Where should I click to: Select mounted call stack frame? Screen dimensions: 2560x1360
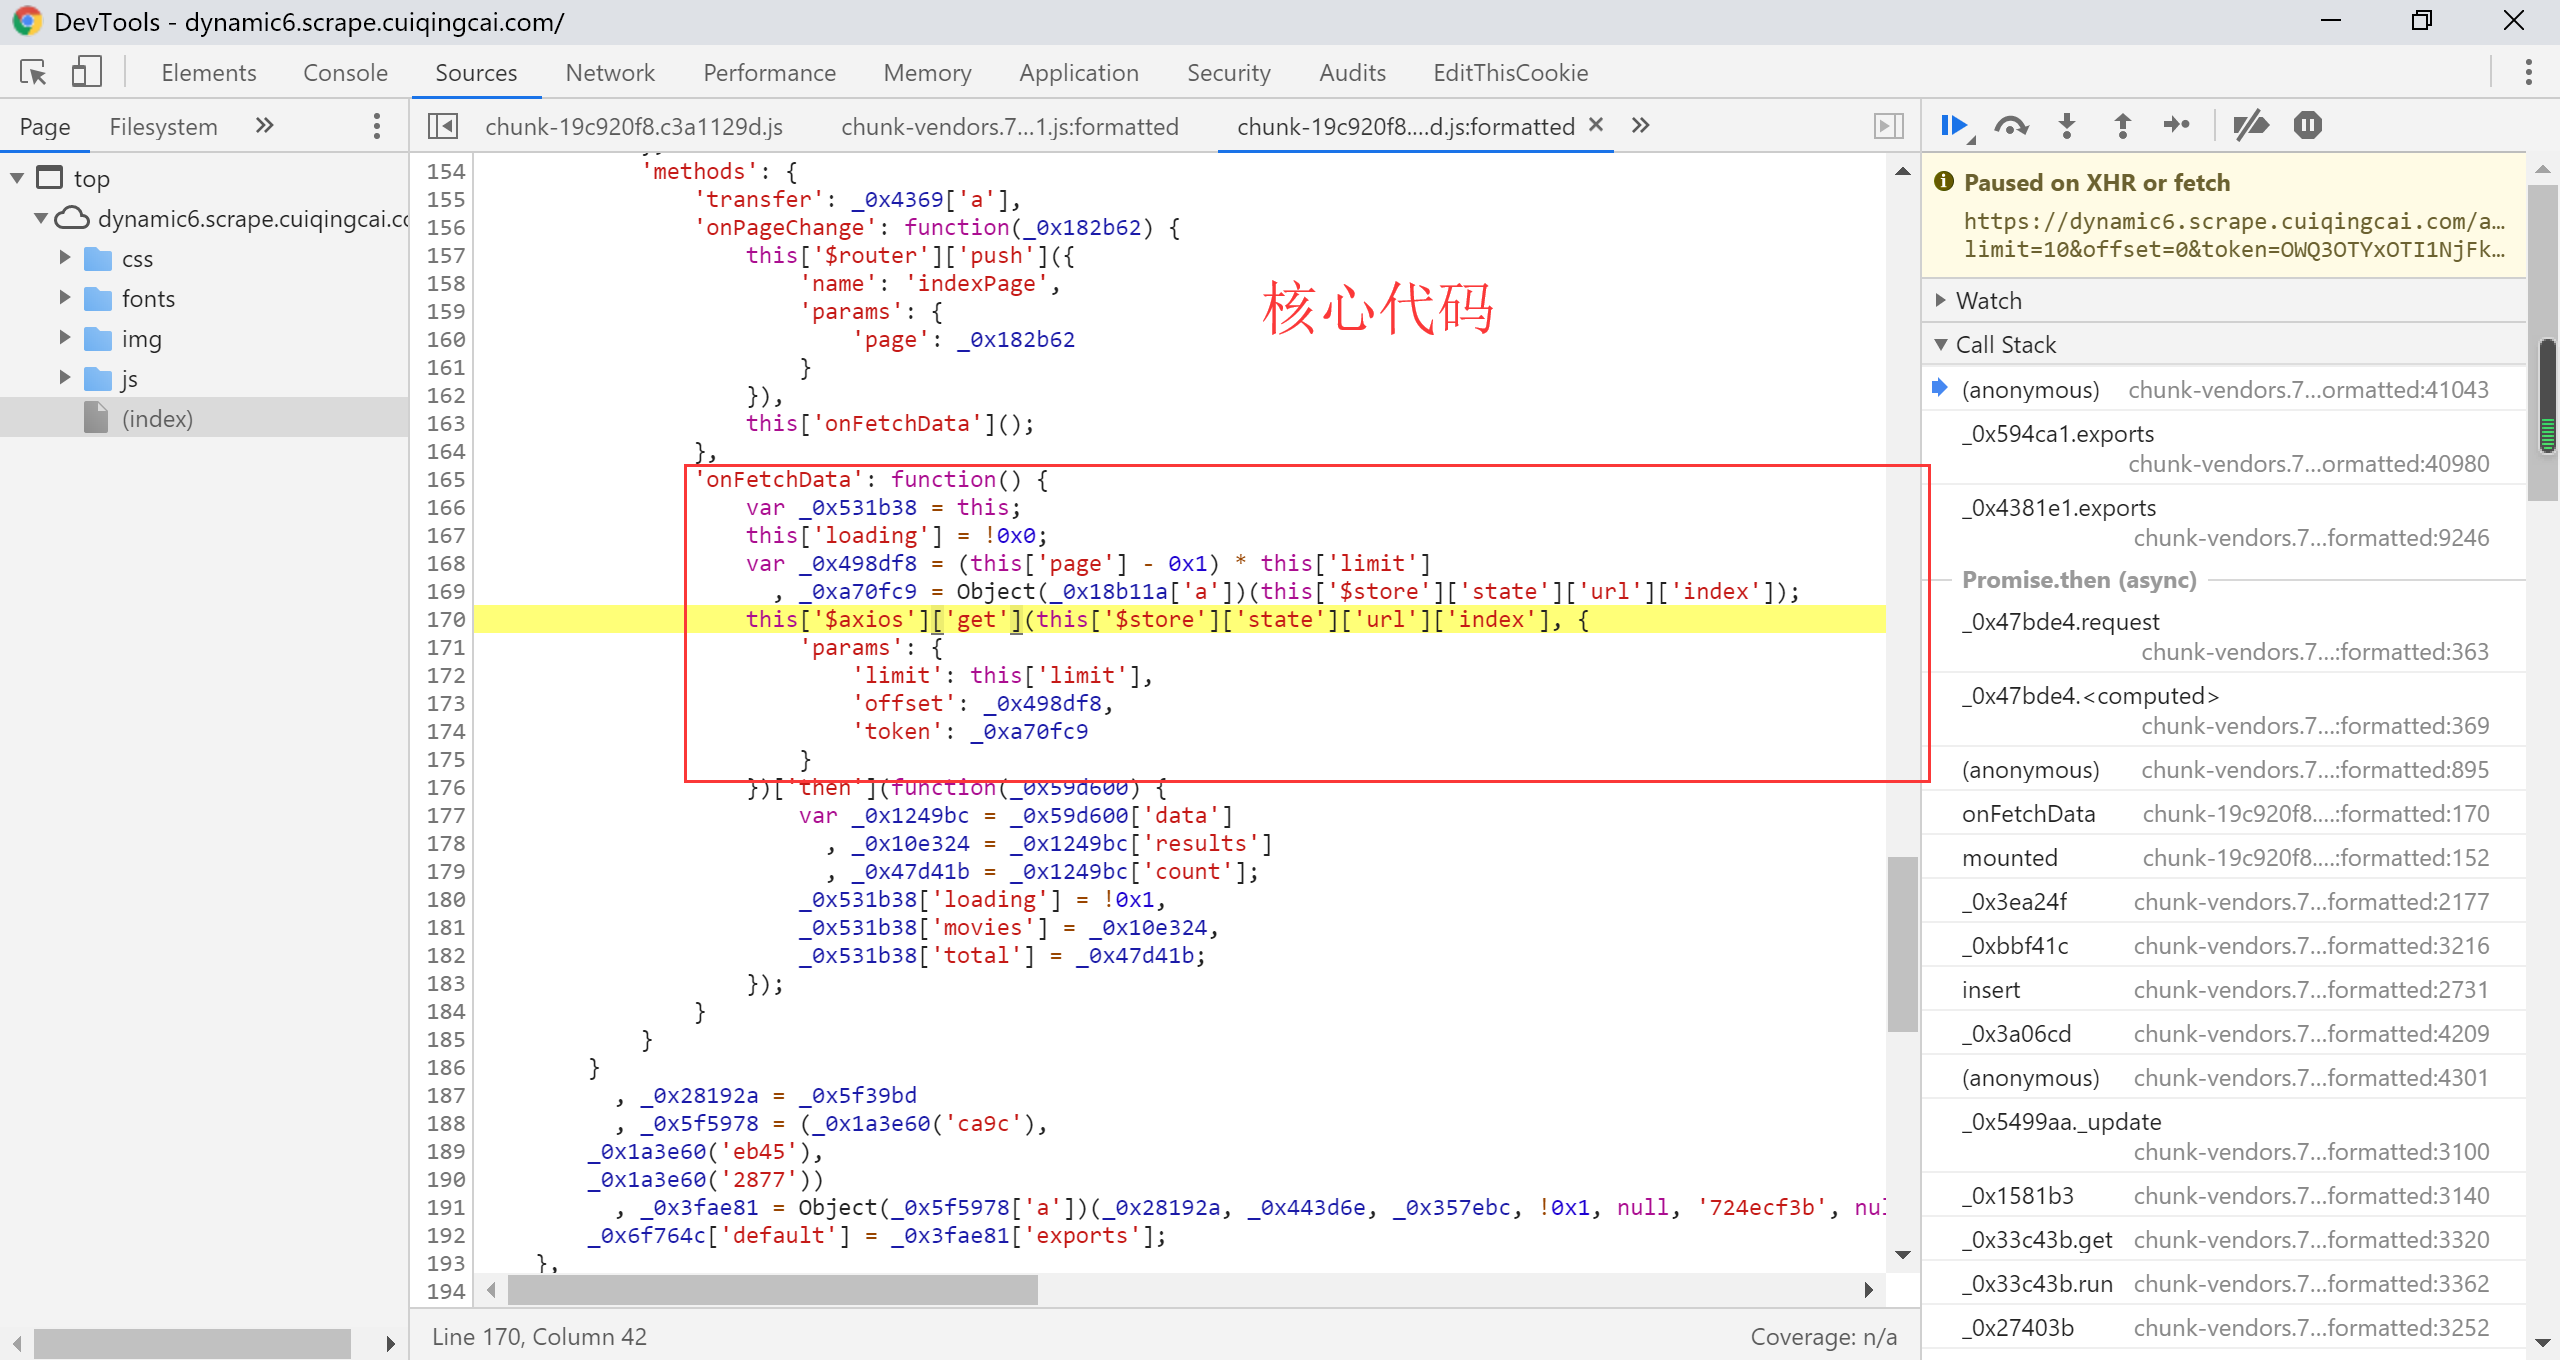(2009, 857)
